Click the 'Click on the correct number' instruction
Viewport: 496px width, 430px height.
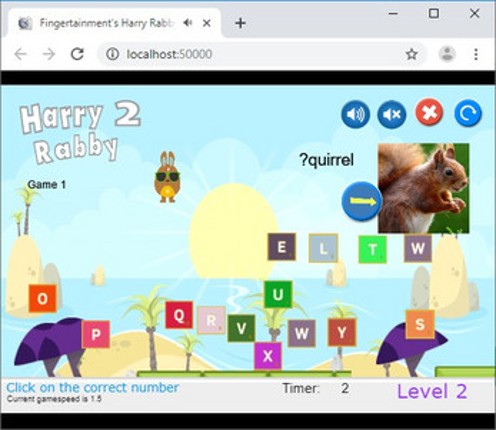point(93,387)
